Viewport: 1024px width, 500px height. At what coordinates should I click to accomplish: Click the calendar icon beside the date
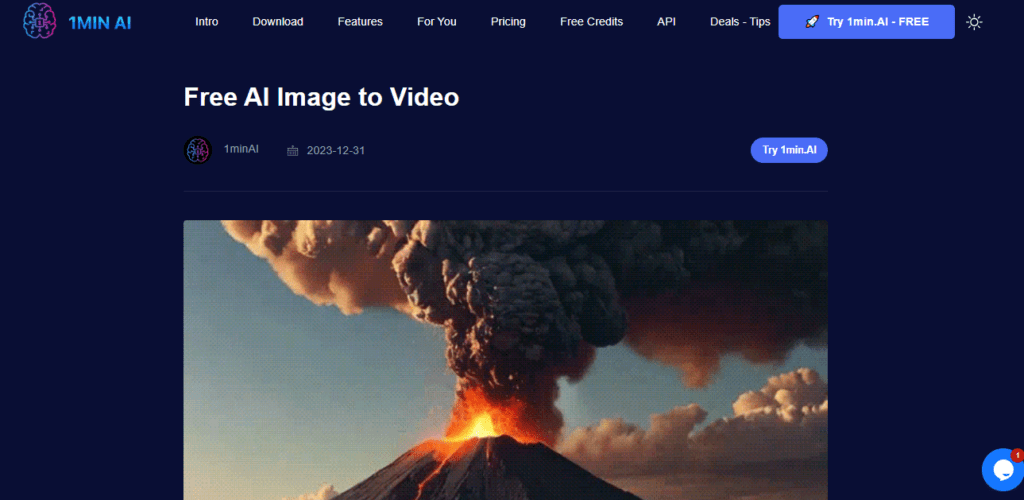pyautogui.click(x=293, y=151)
